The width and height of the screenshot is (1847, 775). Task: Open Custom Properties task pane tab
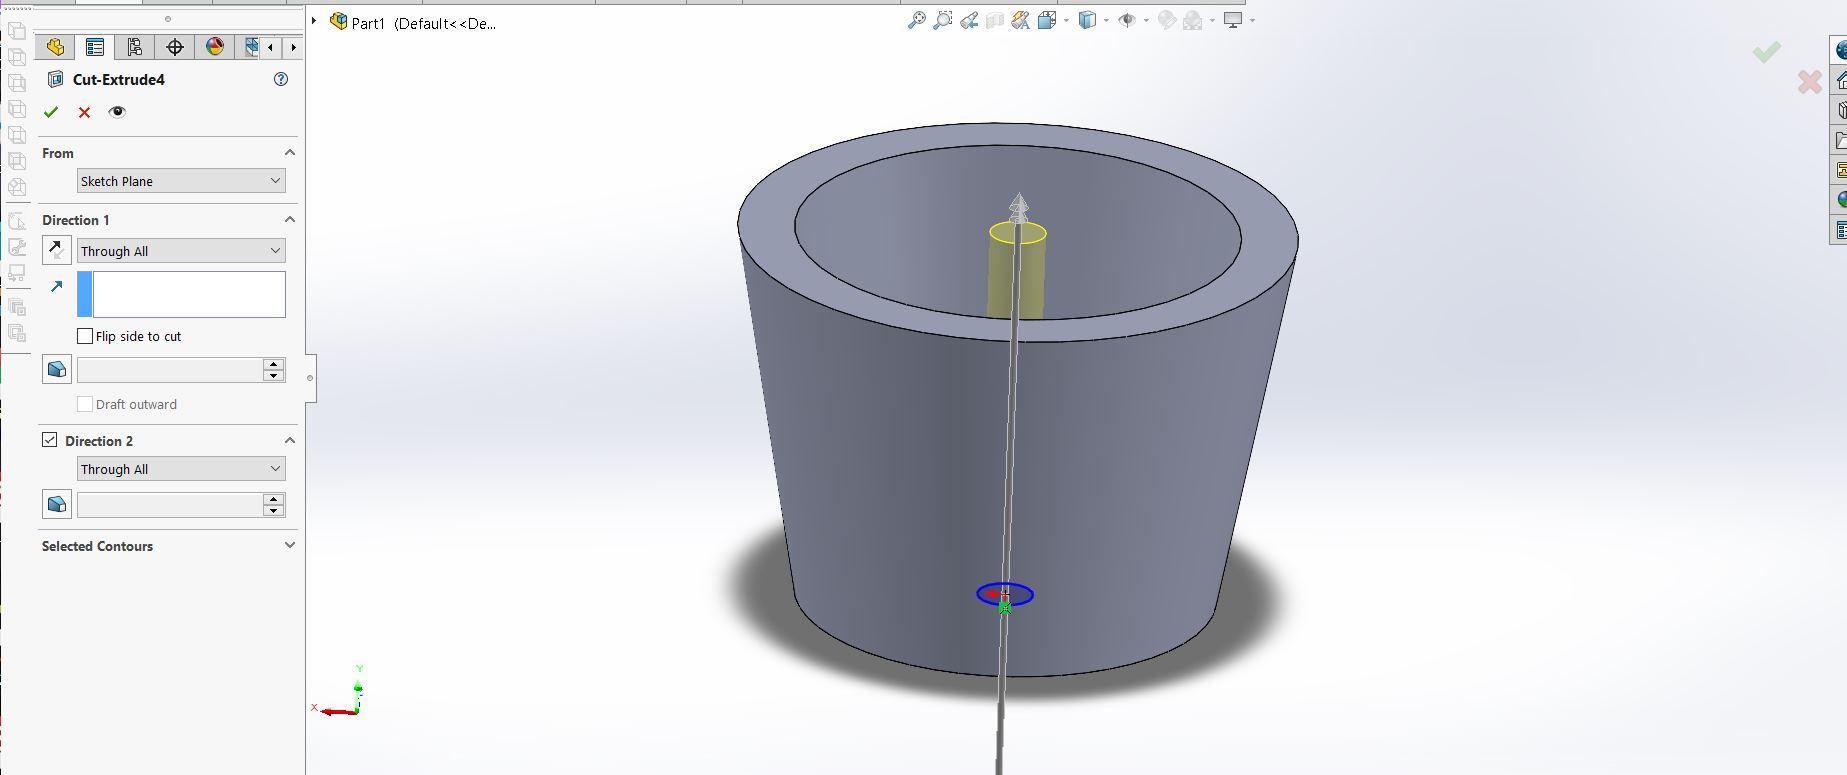(1840, 230)
